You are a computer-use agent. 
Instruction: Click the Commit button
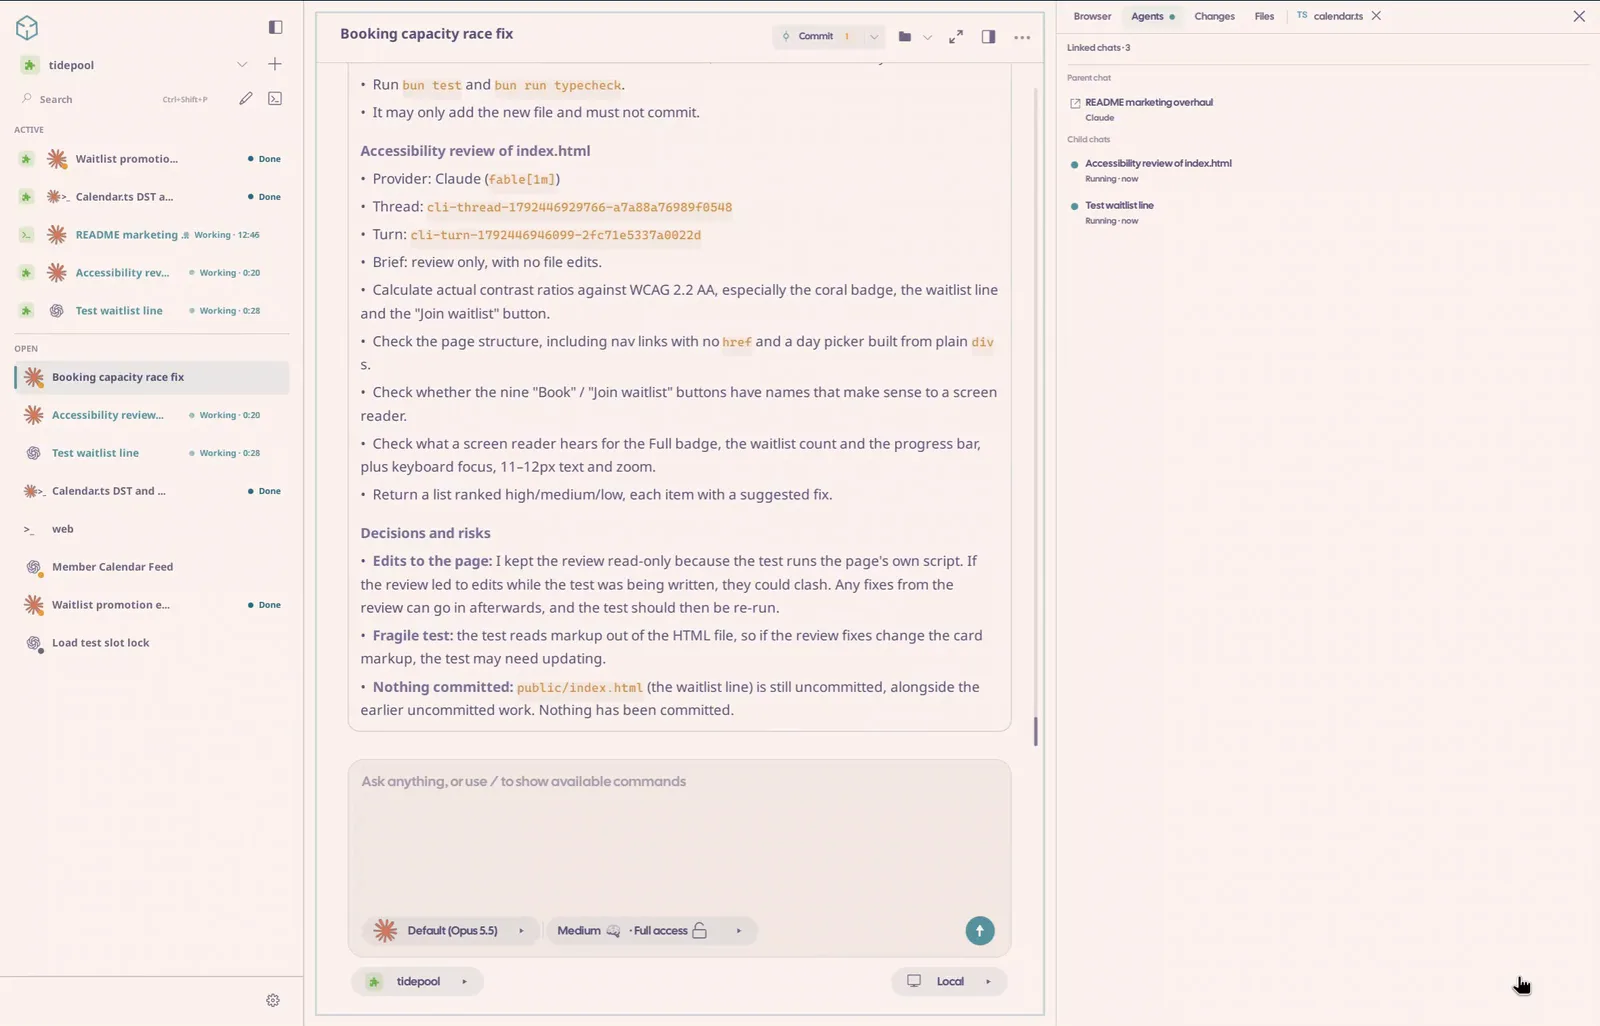[816, 37]
